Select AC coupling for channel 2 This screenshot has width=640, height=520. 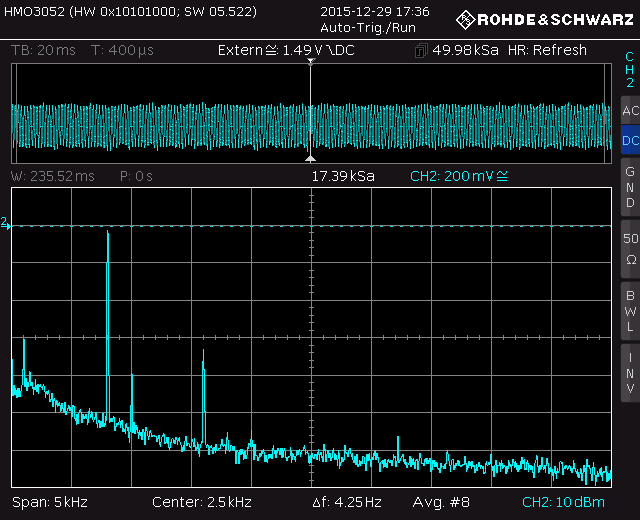click(x=629, y=111)
